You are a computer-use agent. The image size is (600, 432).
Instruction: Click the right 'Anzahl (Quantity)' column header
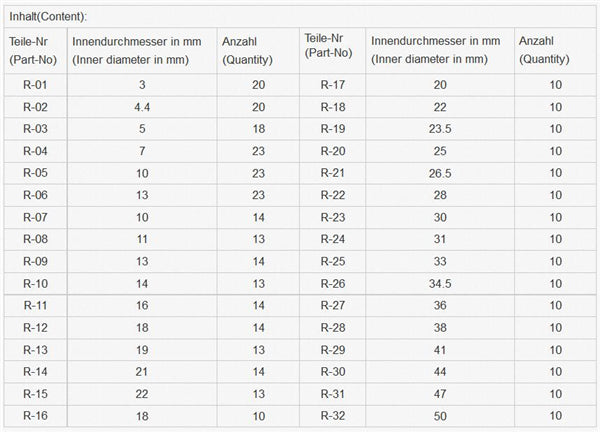click(x=546, y=50)
